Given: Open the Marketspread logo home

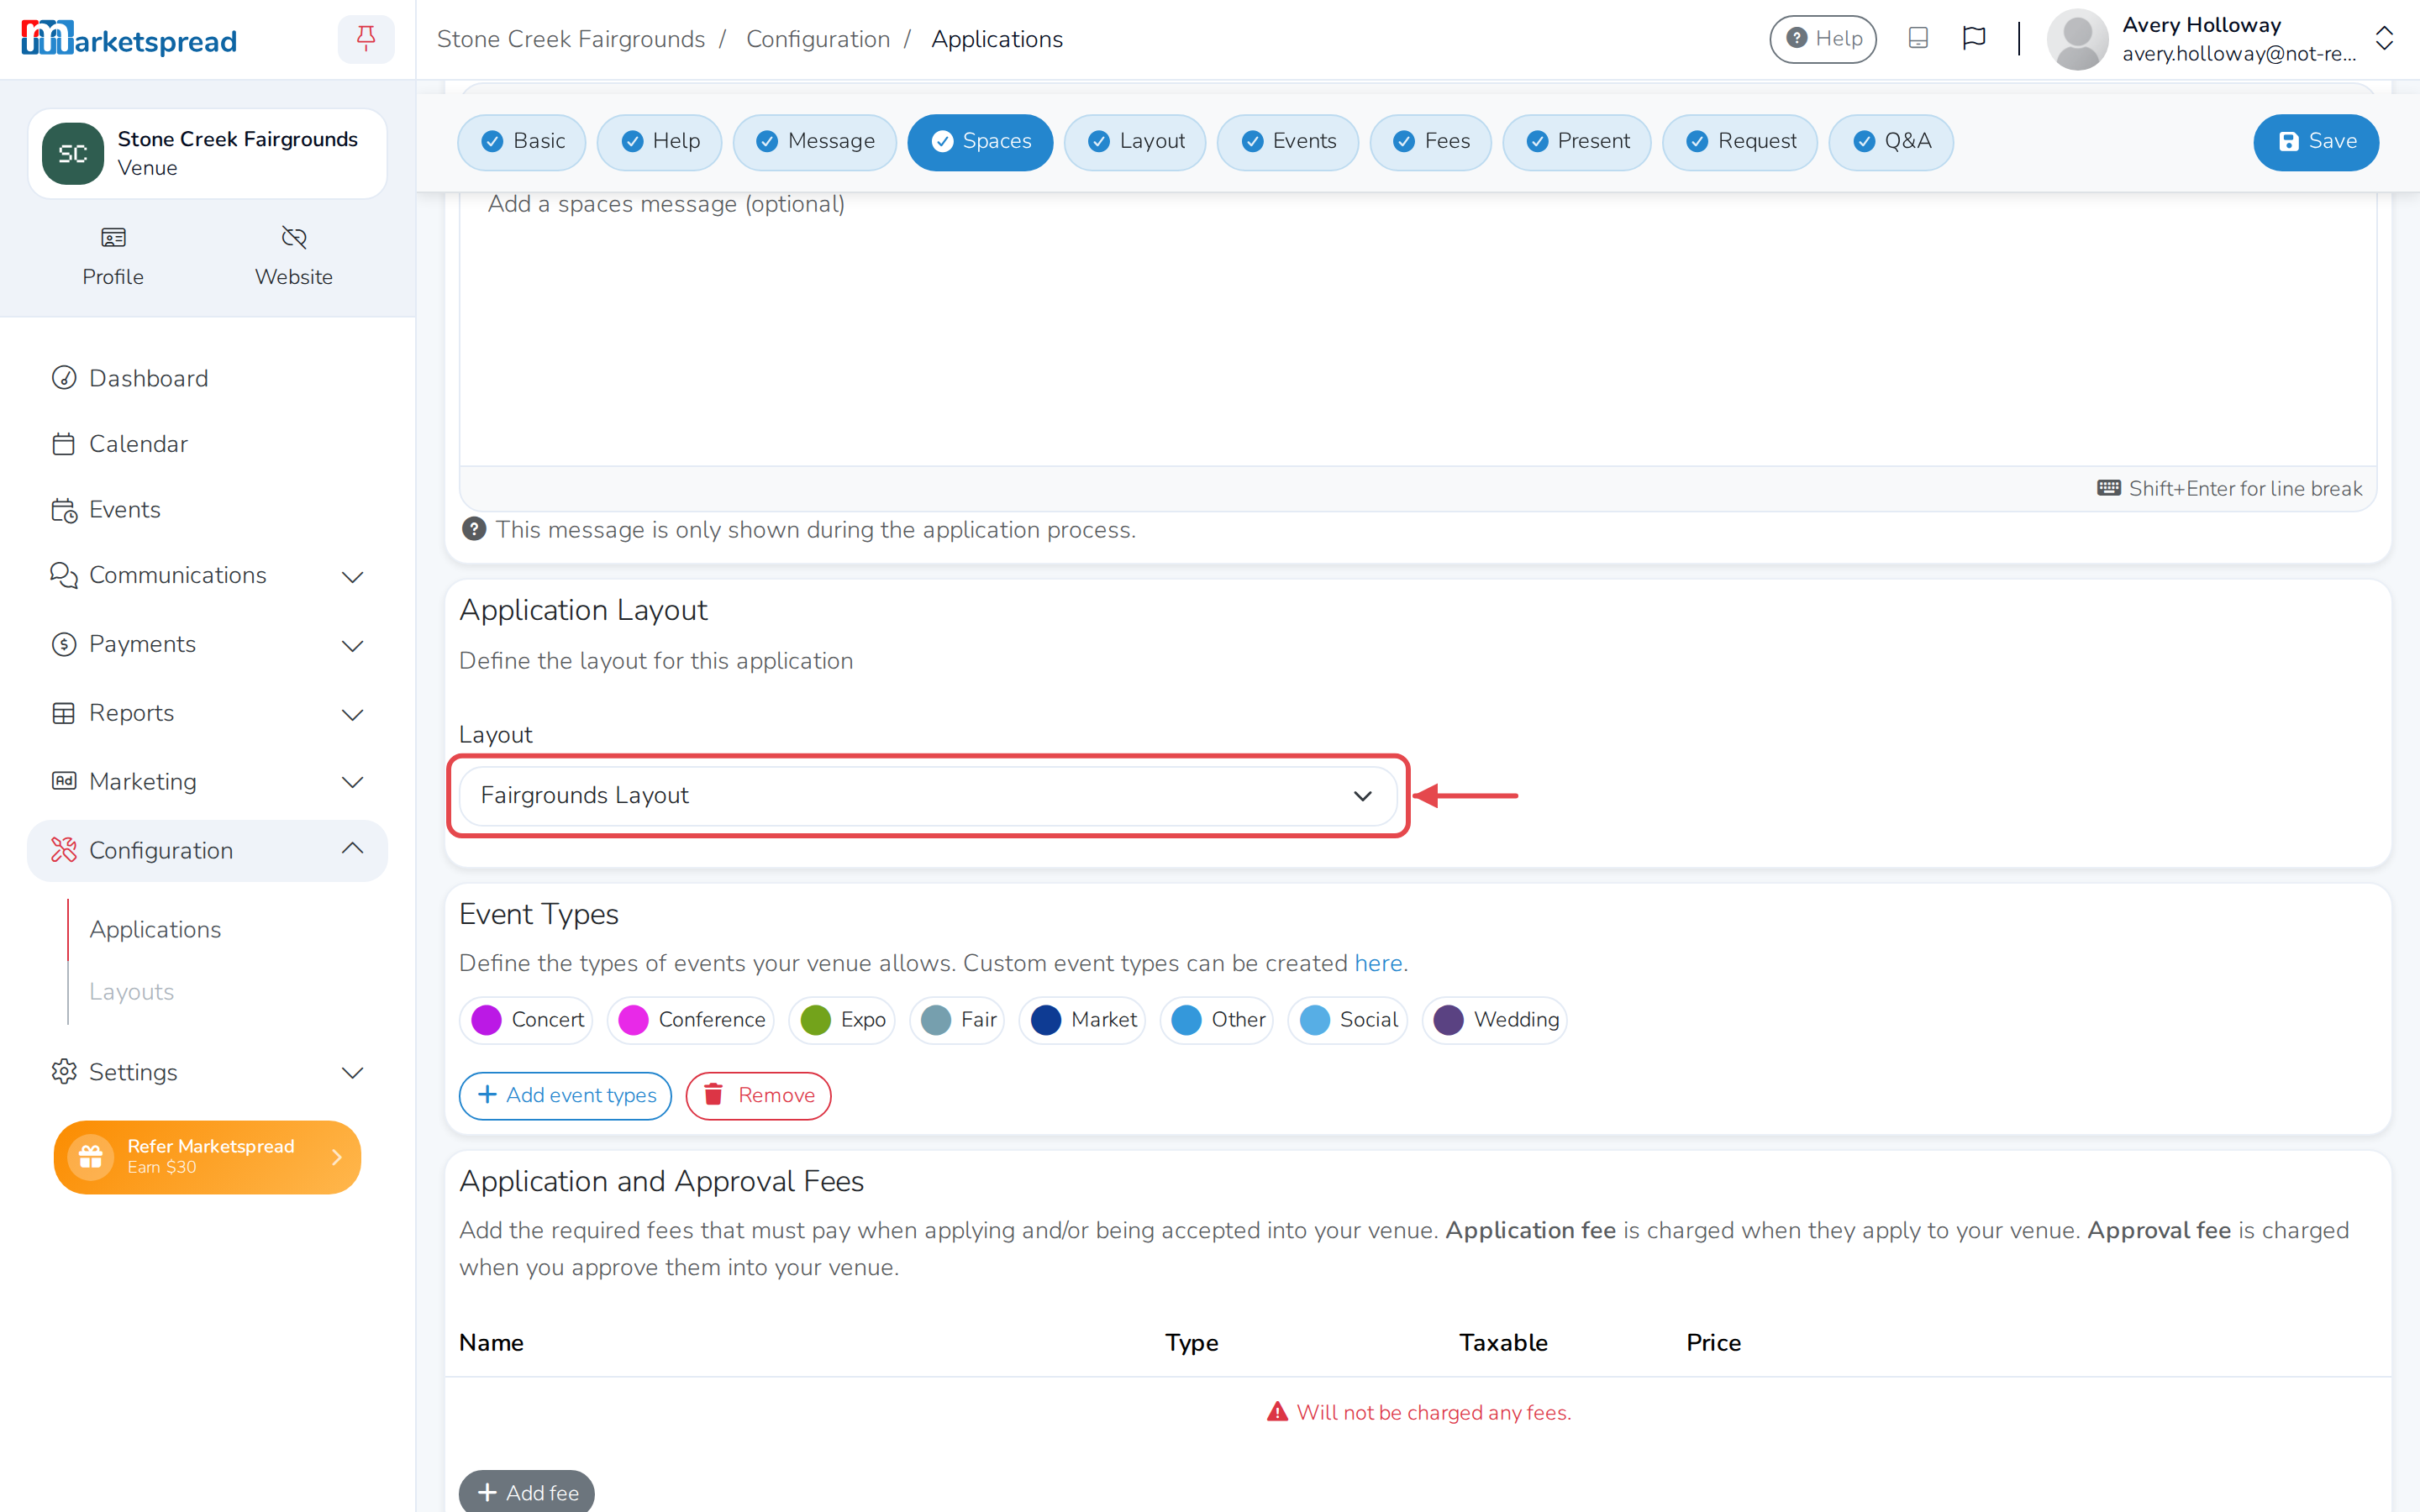Looking at the screenshot, I should coord(129,40).
